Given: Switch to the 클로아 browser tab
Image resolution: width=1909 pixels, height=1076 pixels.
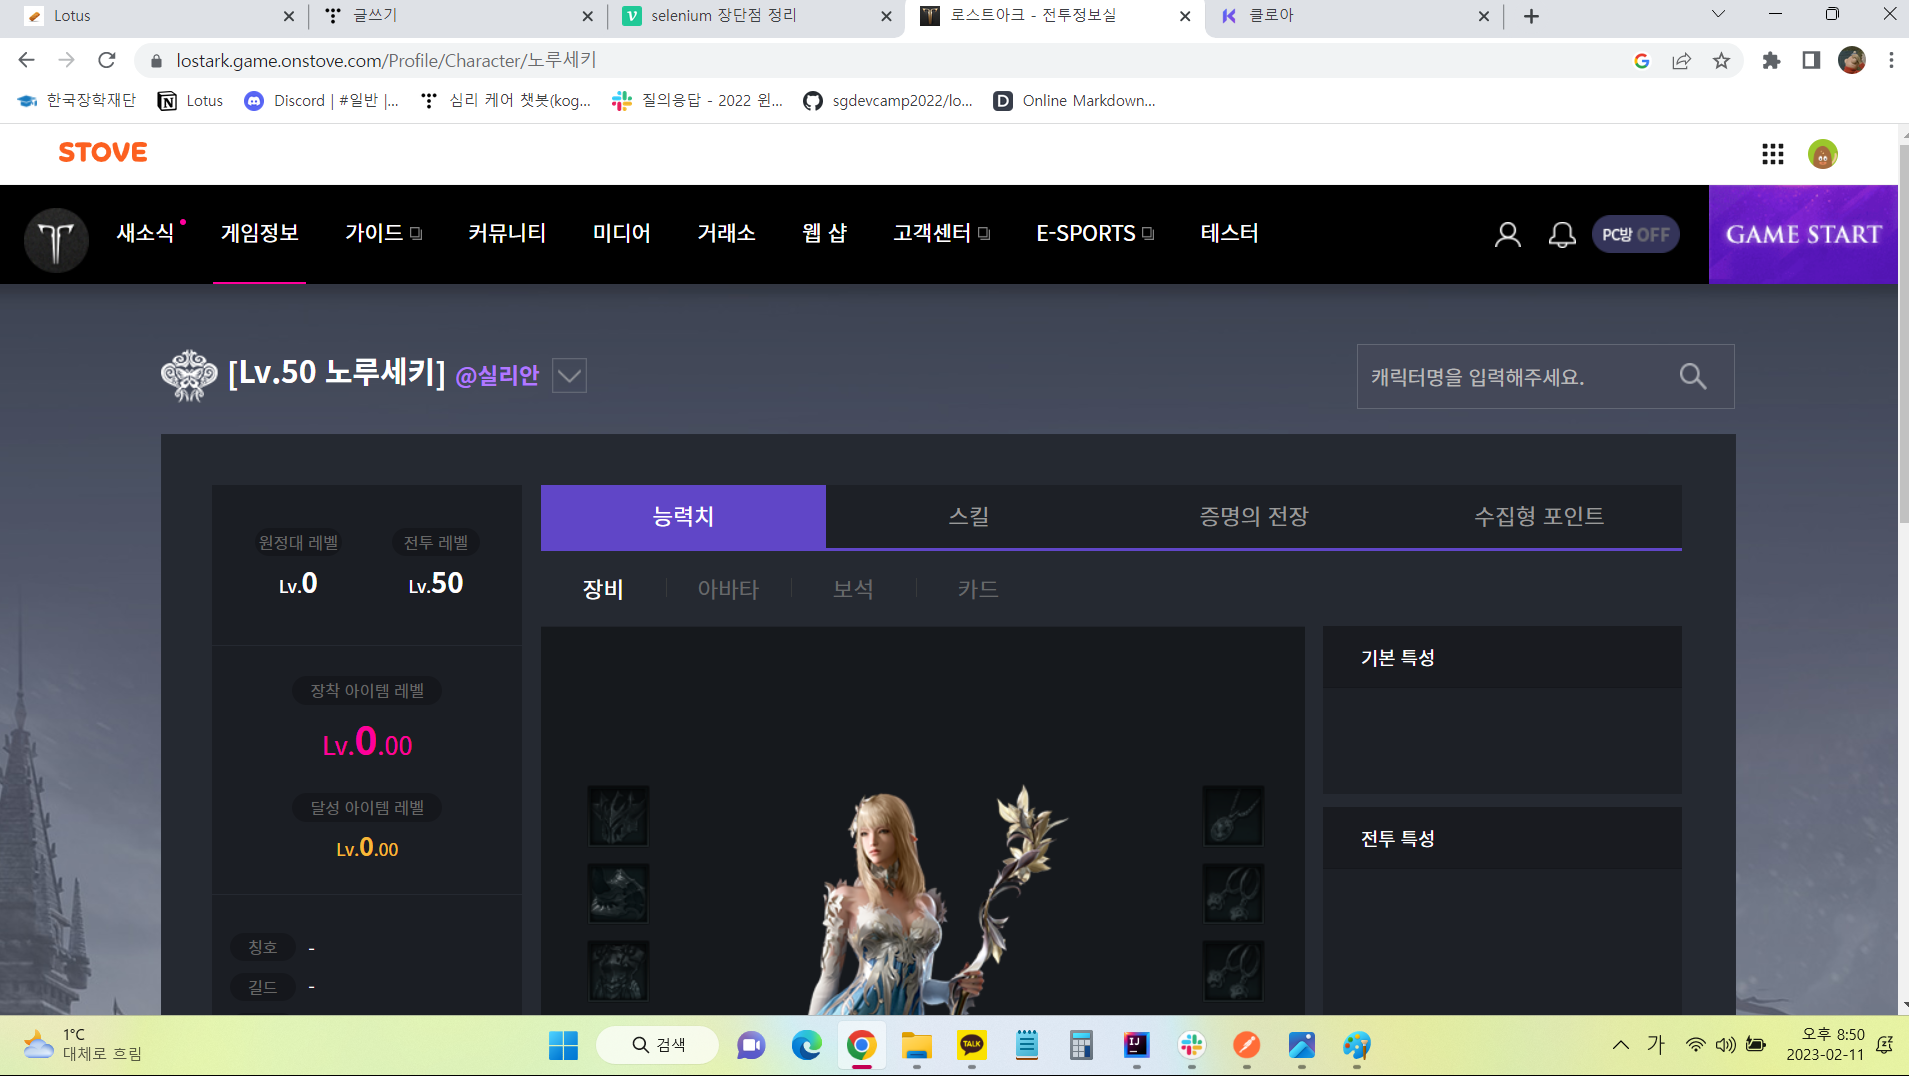Looking at the screenshot, I should point(1353,16).
